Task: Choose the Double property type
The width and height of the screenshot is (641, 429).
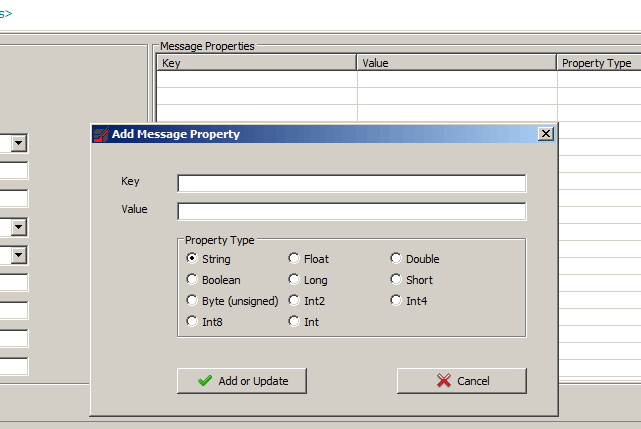Action: [396, 259]
